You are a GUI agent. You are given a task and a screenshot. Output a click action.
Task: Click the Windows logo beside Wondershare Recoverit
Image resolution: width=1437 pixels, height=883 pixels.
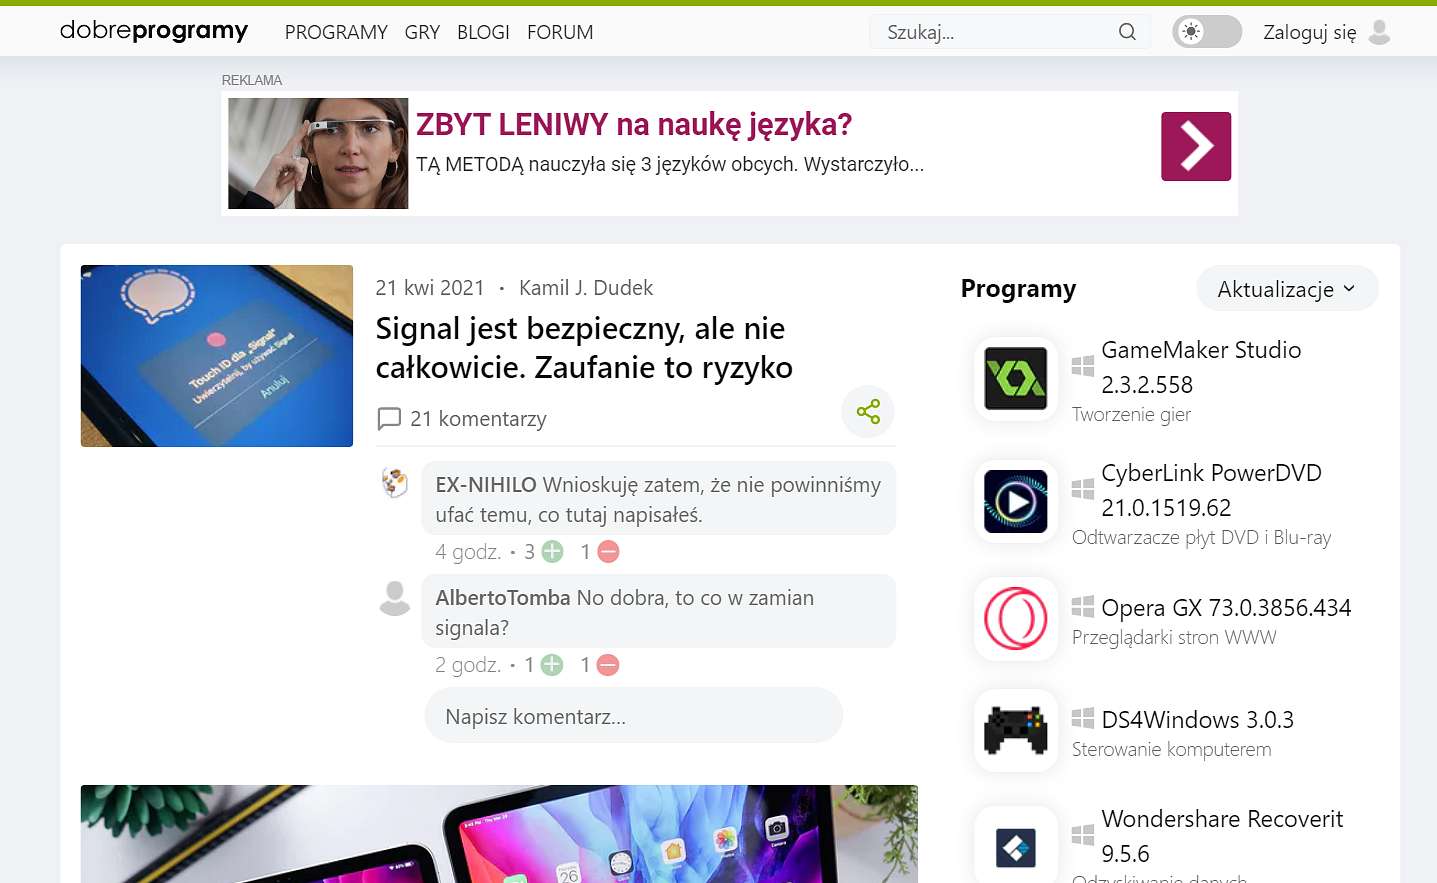[x=1083, y=835]
